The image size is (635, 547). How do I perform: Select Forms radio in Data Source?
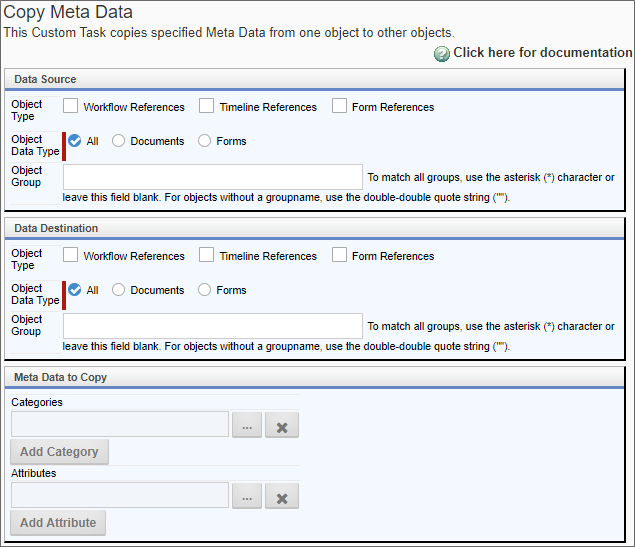[x=204, y=141]
